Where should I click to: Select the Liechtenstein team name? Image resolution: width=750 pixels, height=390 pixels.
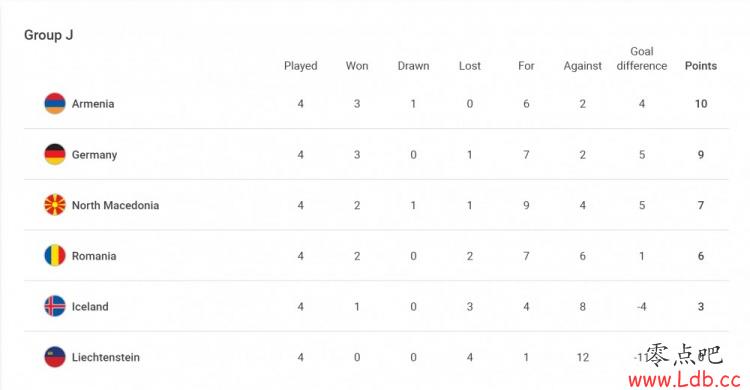106,357
